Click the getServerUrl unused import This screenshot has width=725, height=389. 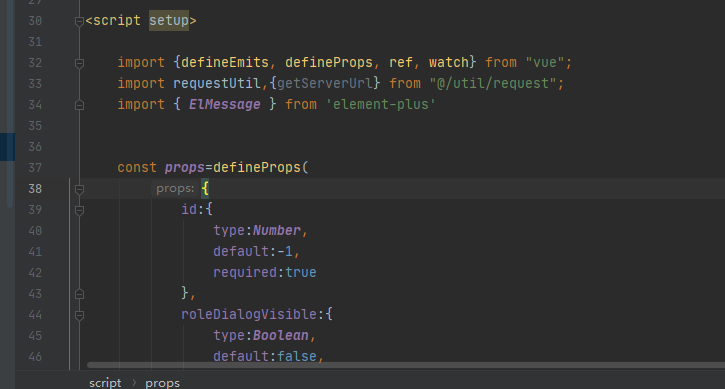[x=325, y=83]
